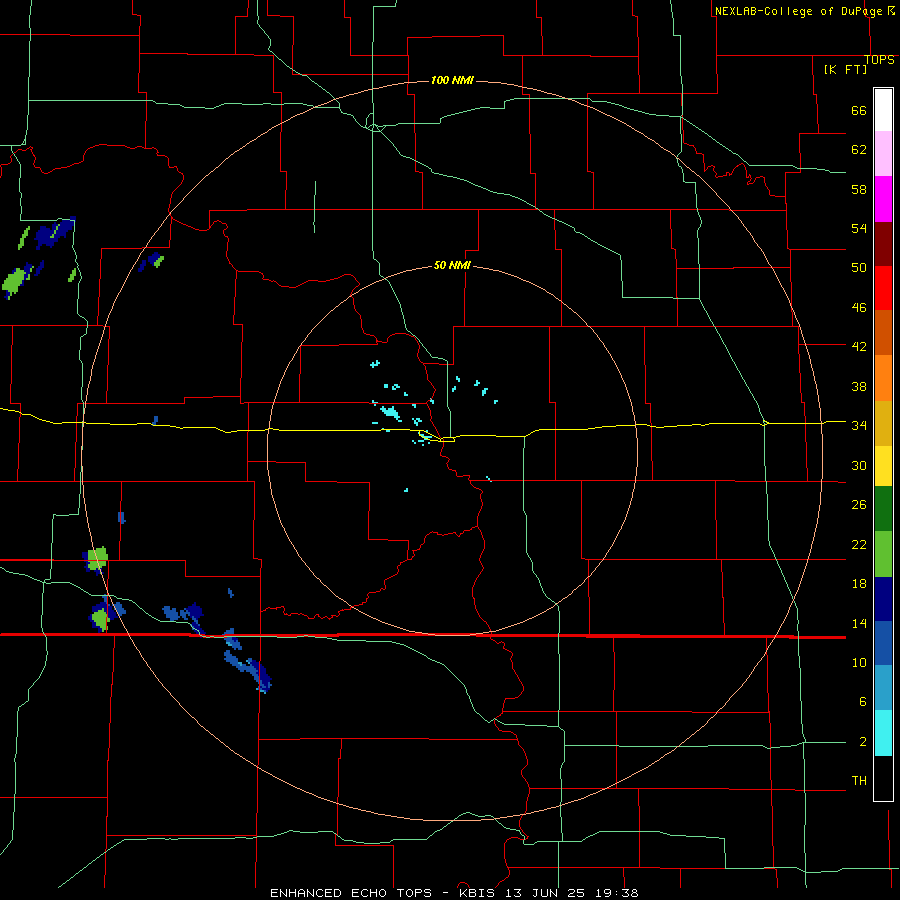Click the legend value 62

click(859, 150)
